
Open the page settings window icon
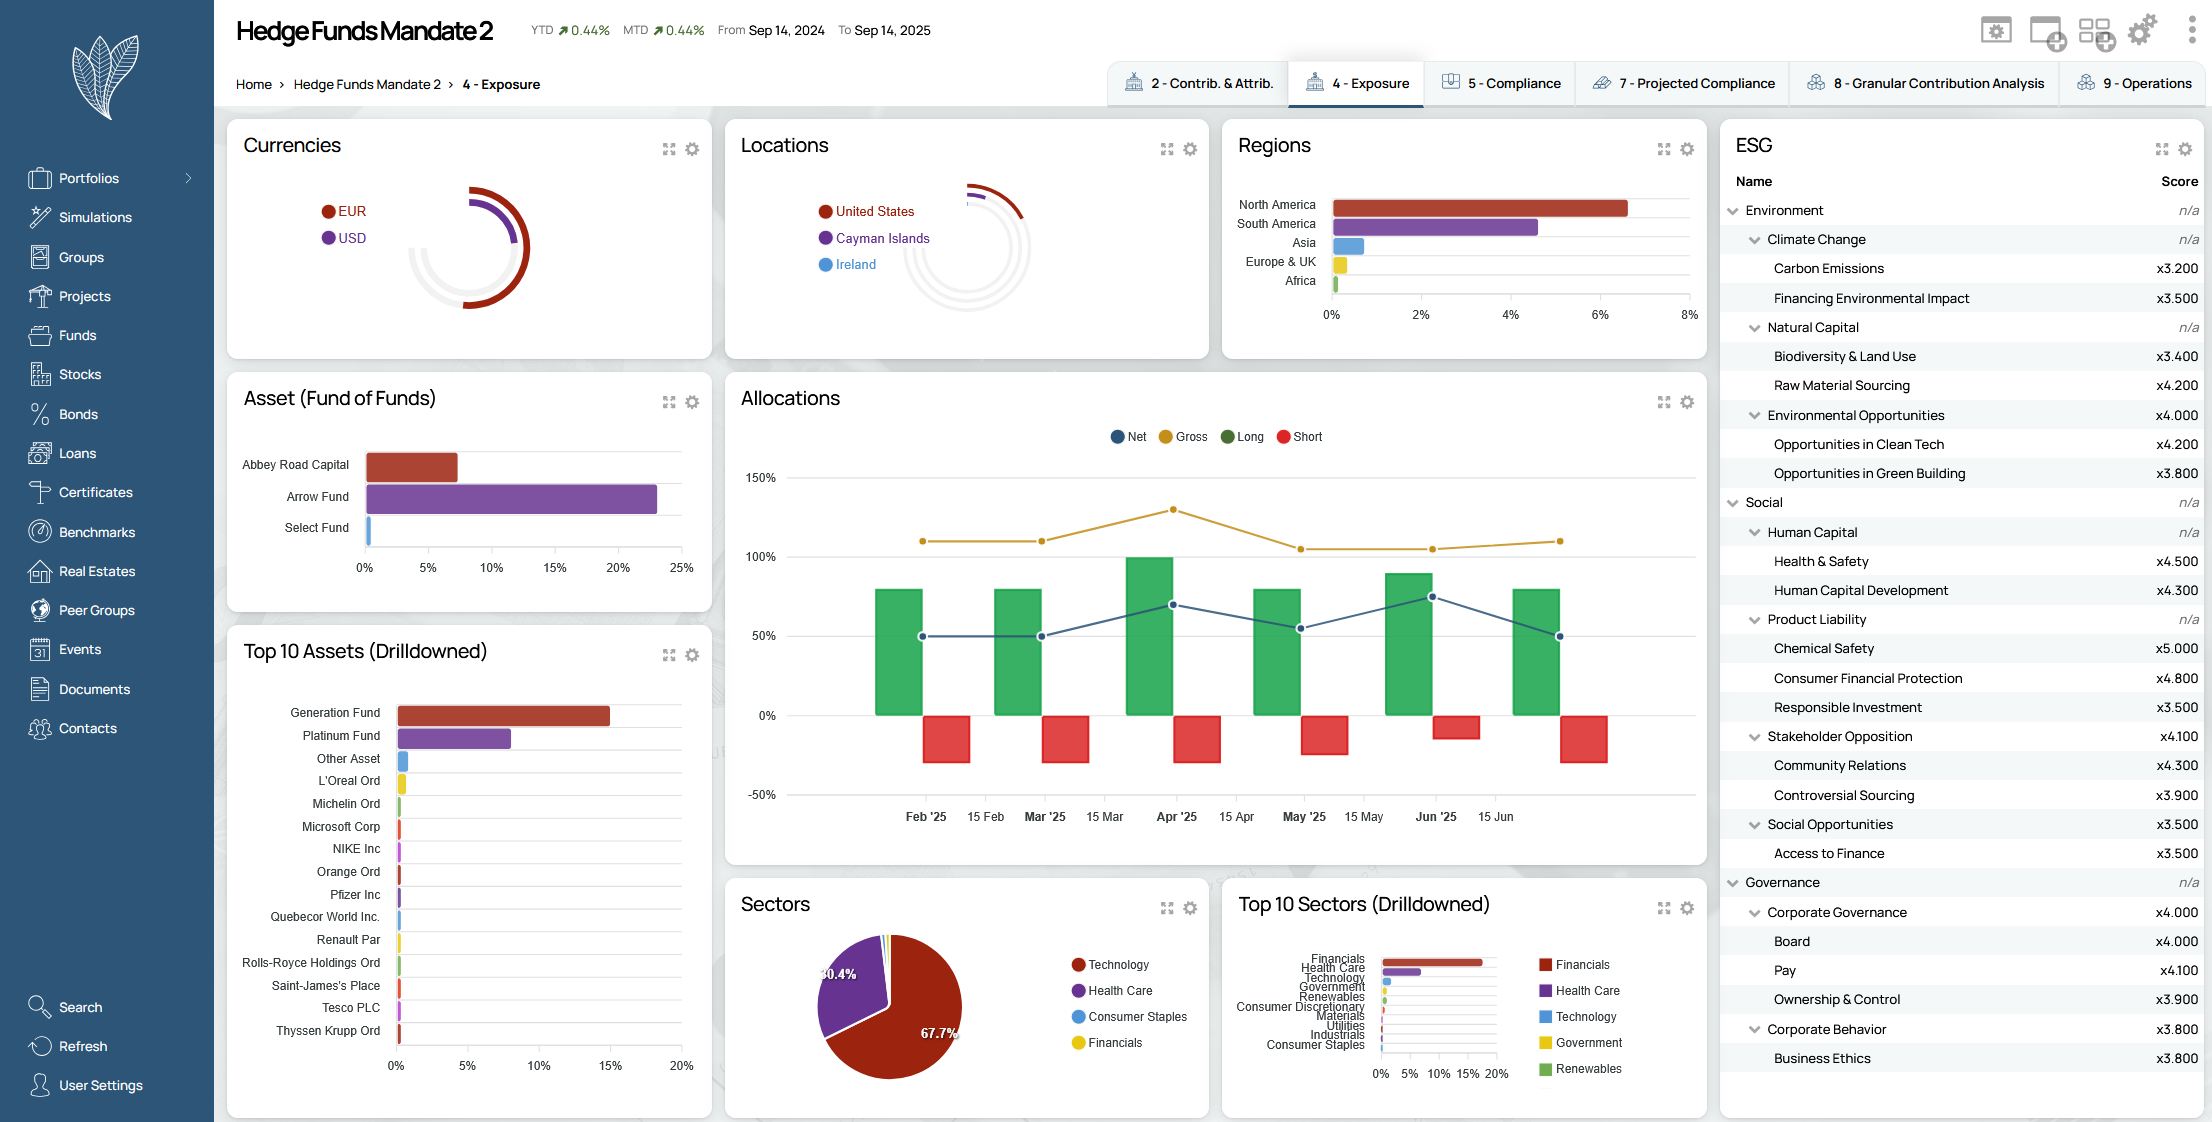(x=1996, y=31)
